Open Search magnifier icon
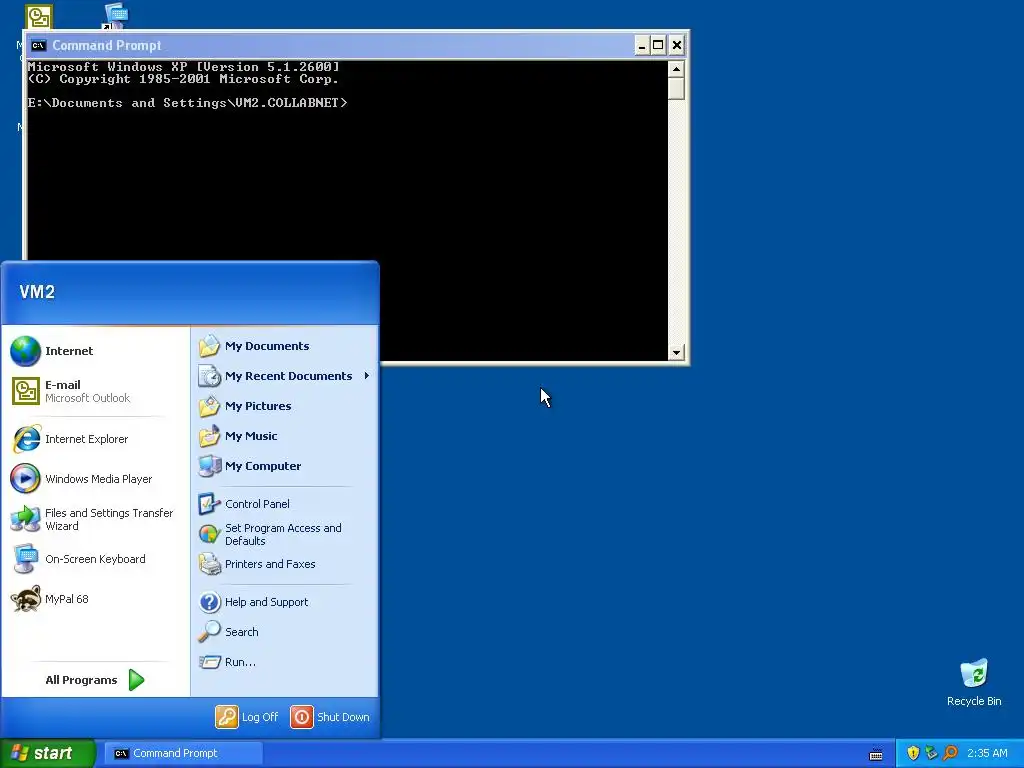 (210, 632)
